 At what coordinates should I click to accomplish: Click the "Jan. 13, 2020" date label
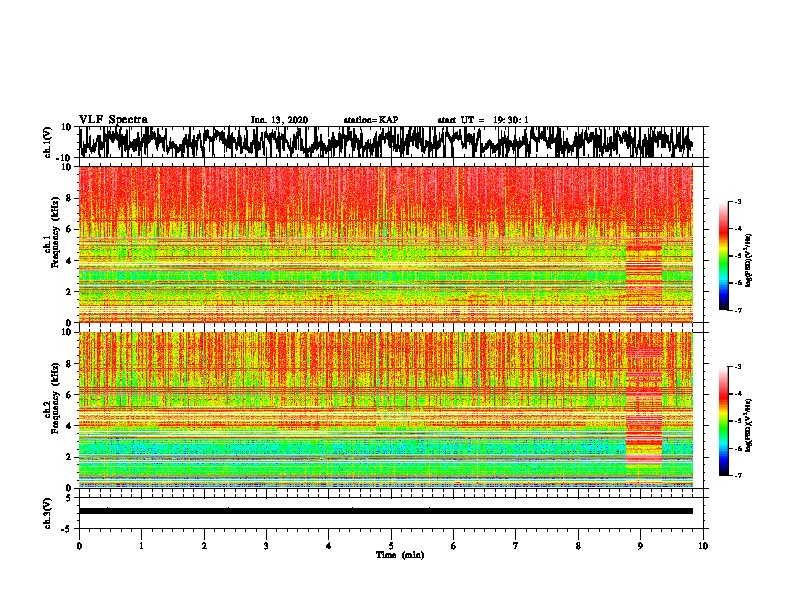(279, 120)
